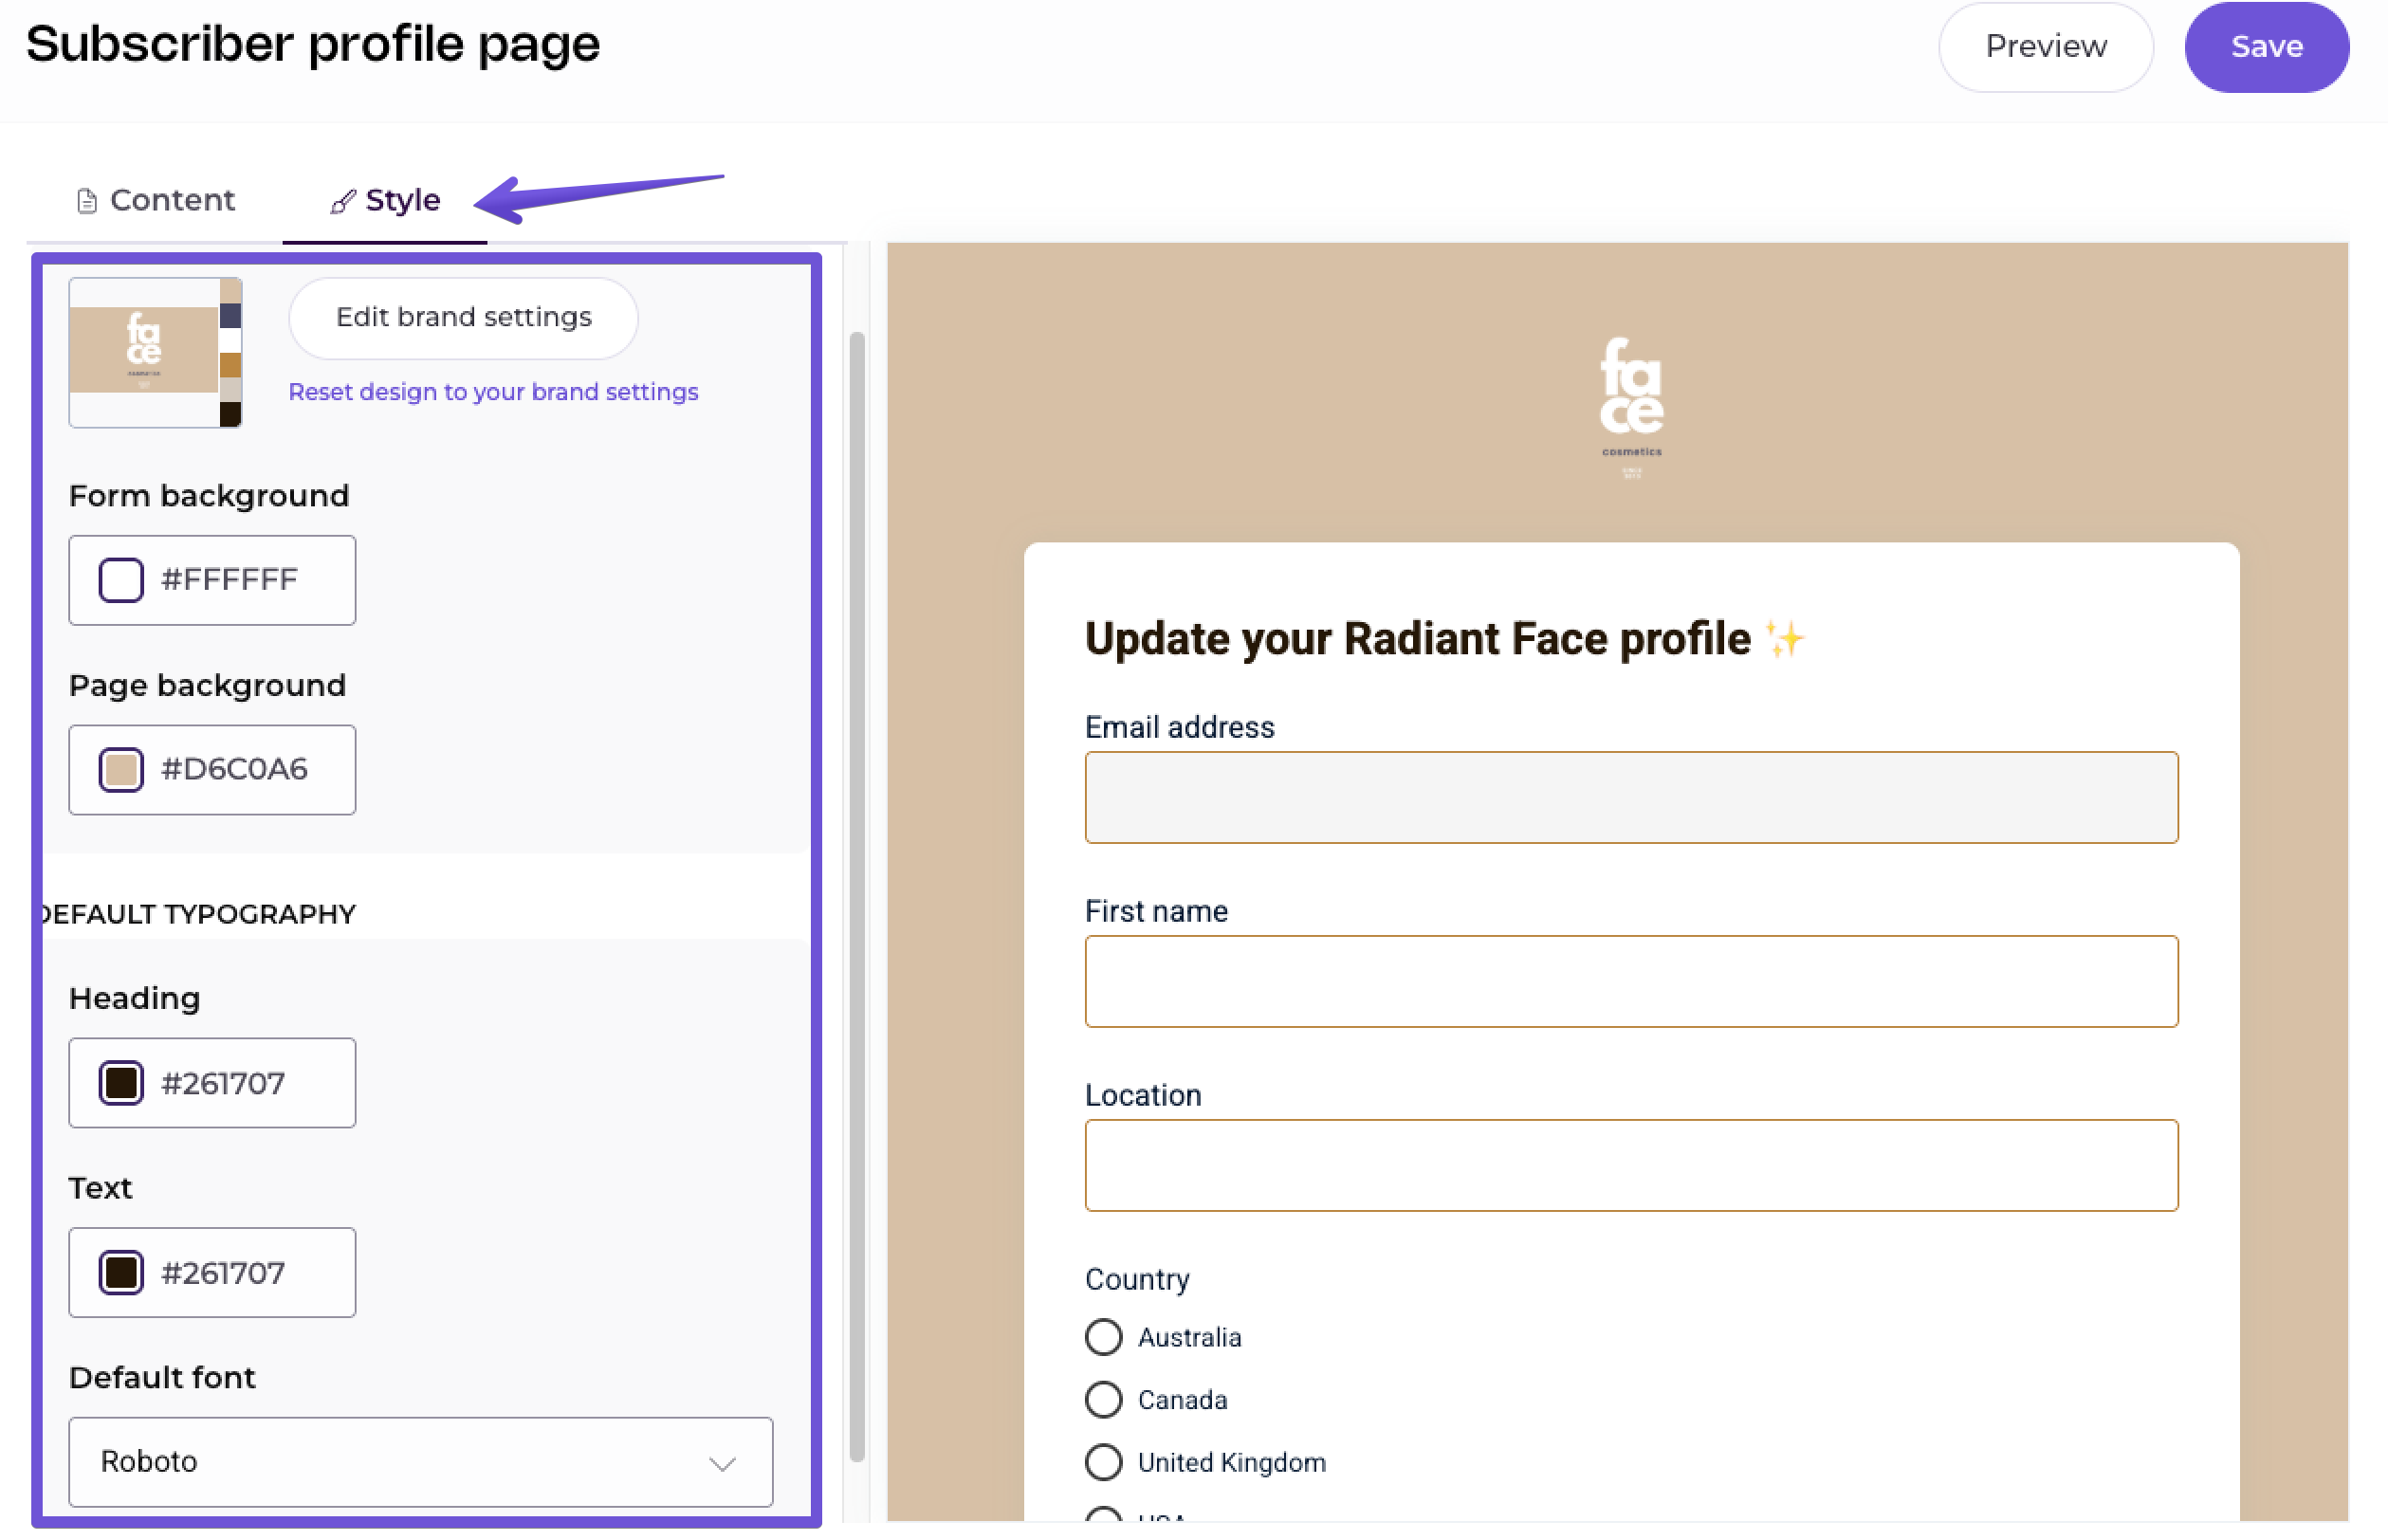Open the brand preview thumbnail
Viewport: 2388px width, 1540px height.
[x=155, y=352]
